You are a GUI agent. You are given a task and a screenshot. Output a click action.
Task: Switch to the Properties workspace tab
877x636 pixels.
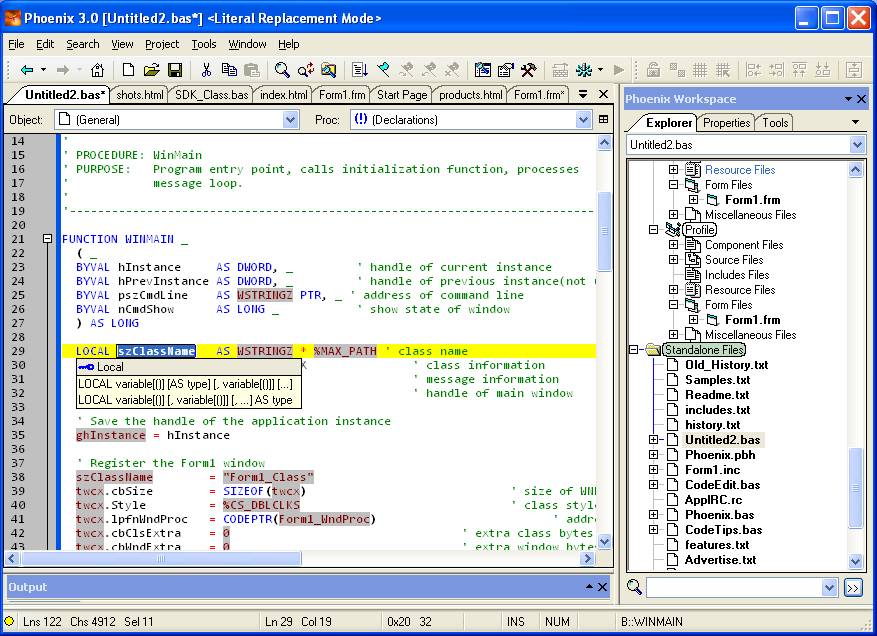(x=726, y=123)
